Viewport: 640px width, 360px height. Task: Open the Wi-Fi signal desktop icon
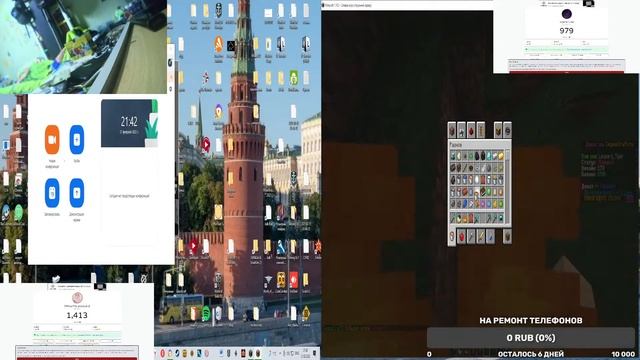pyautogui.click(x=268, y=280)
